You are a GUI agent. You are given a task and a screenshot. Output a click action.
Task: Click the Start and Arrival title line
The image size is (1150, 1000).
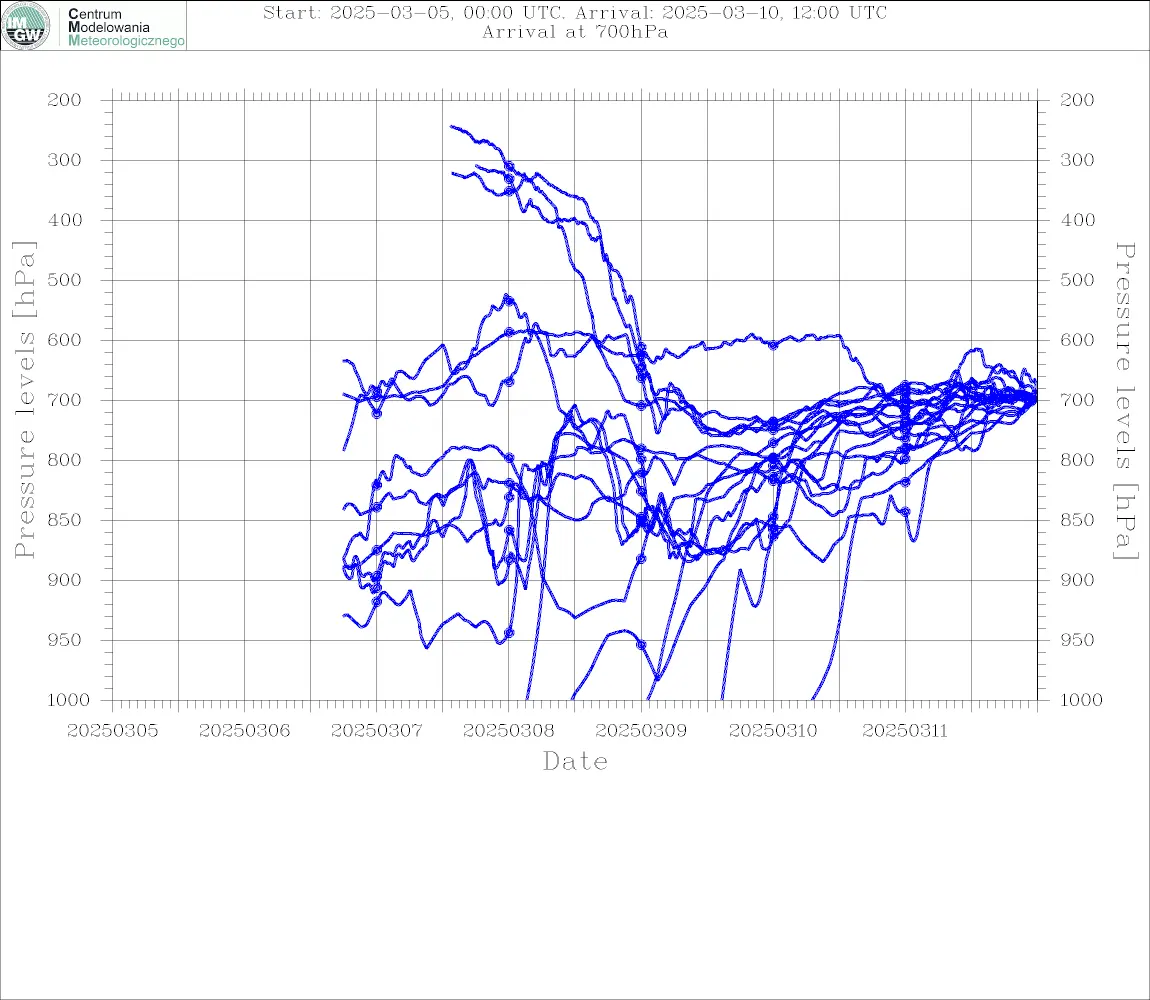[575, 12]
